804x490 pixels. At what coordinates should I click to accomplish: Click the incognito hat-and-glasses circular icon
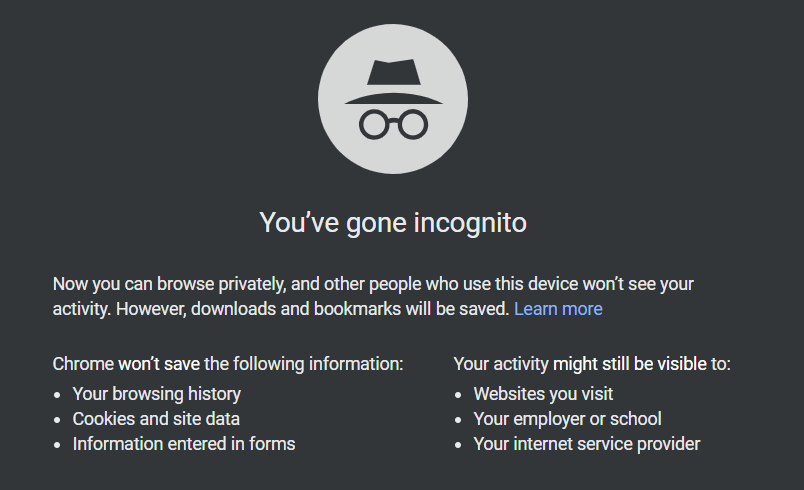[393, 99]
